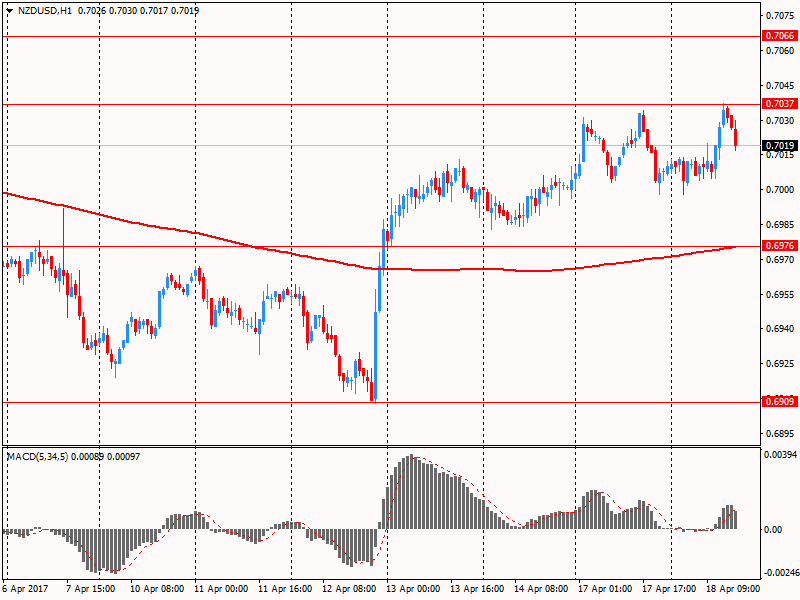Select the black 0.7019 current price tag

click(x=780, y=146)
